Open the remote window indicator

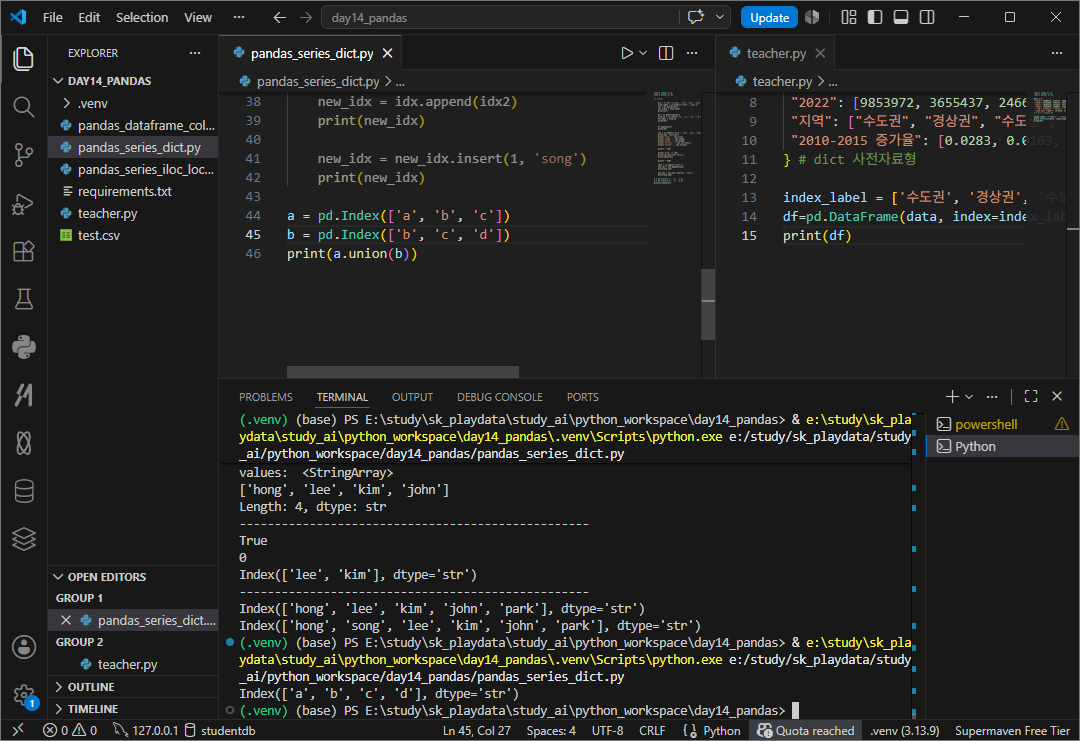(19, 731)
